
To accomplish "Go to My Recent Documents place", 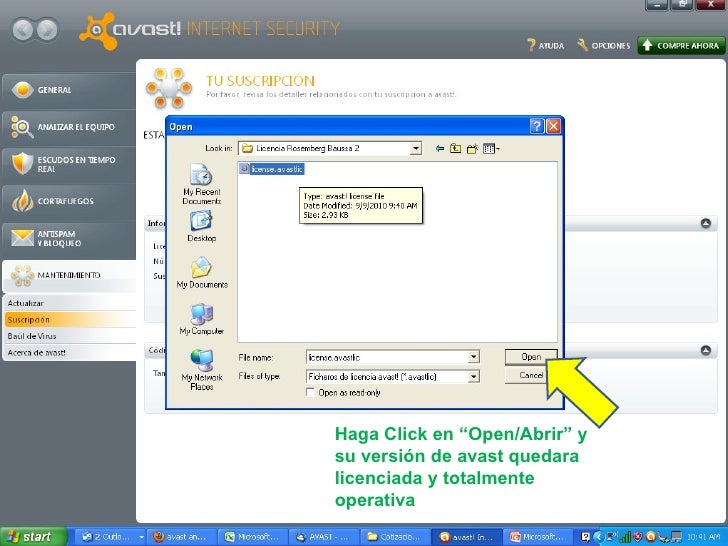I will [x=202, y=184].
